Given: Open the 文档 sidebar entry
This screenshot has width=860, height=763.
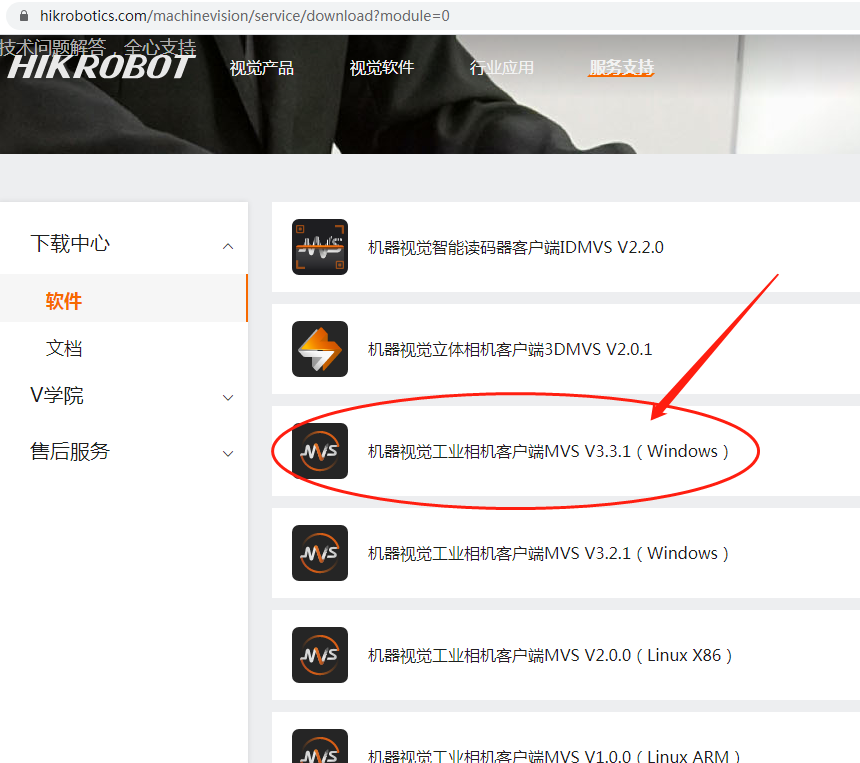Looking at the screenshot, I should point(64,348).
